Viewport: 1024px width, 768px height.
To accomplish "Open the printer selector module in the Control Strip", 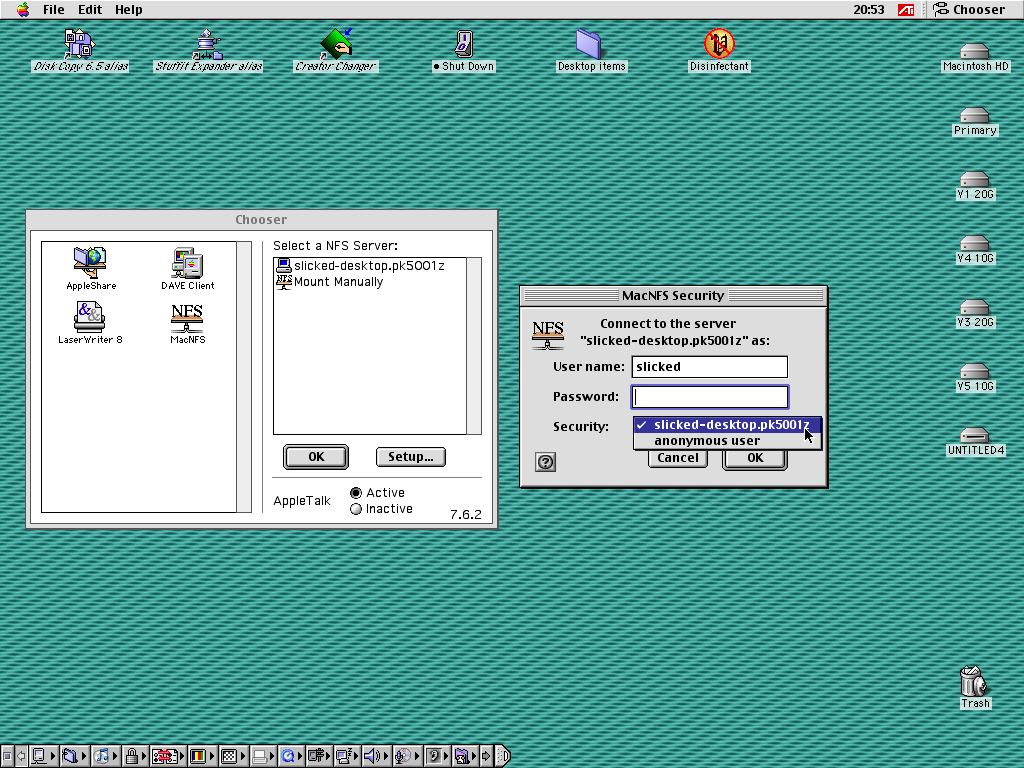I will click(x=263, y=756).
